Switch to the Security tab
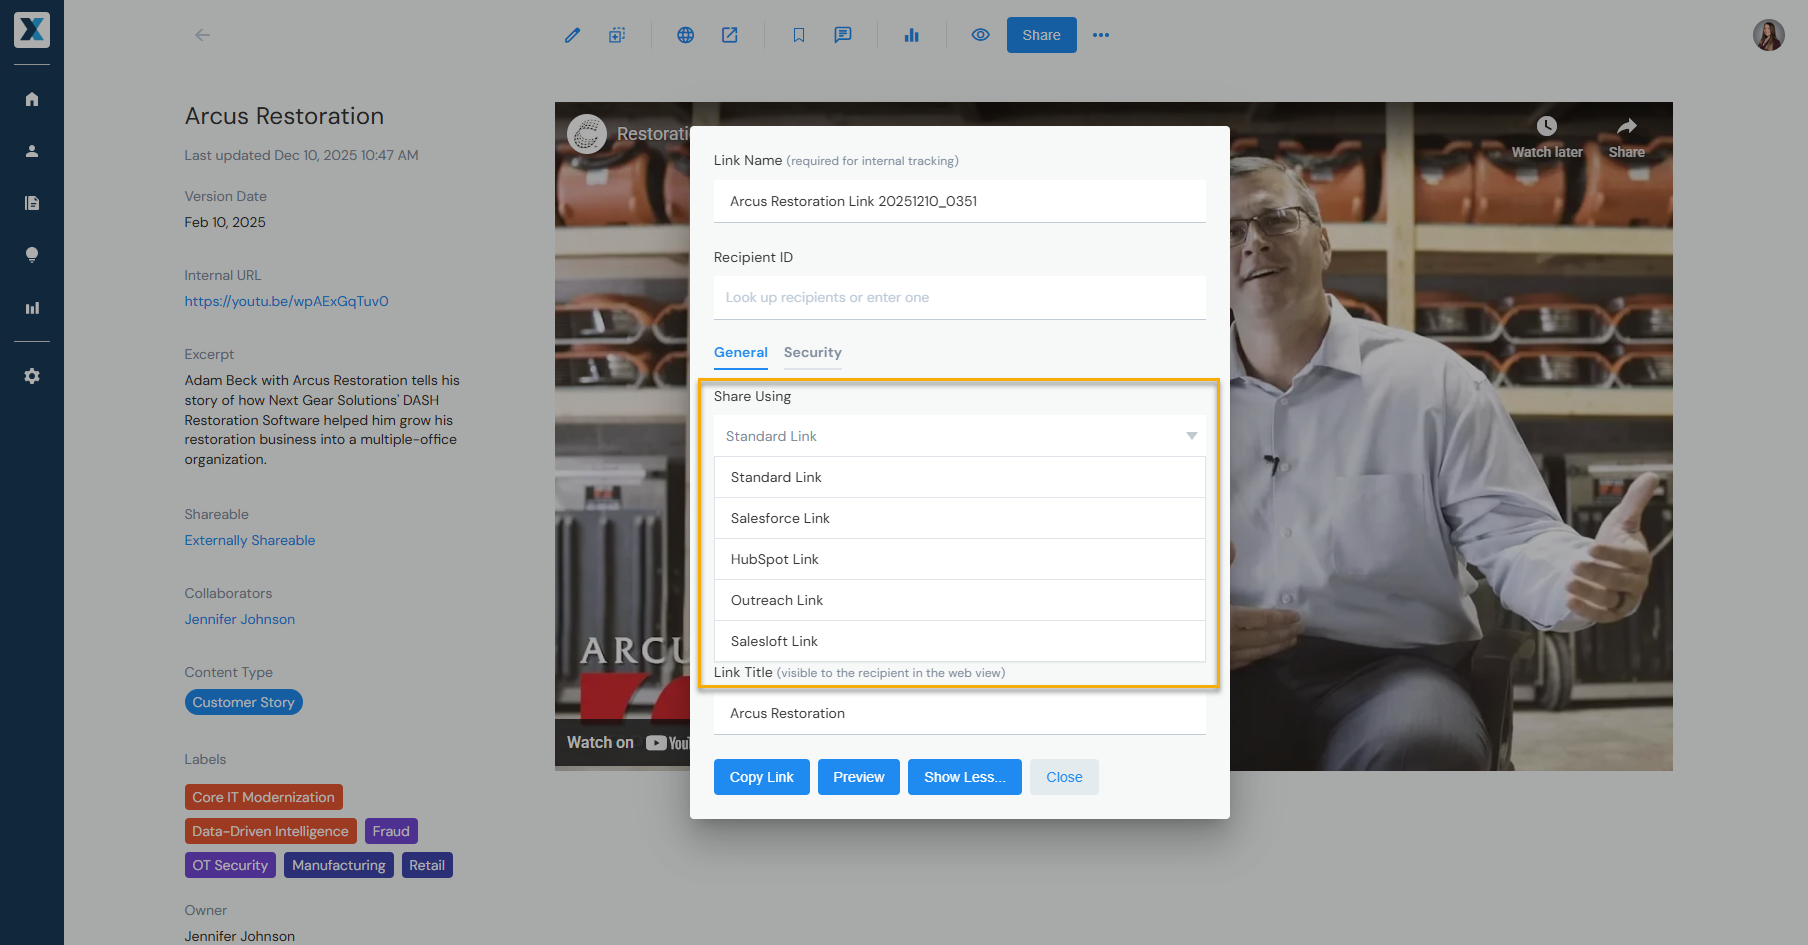Viewport: 1808px width, 945px height. tap(813, 353)
